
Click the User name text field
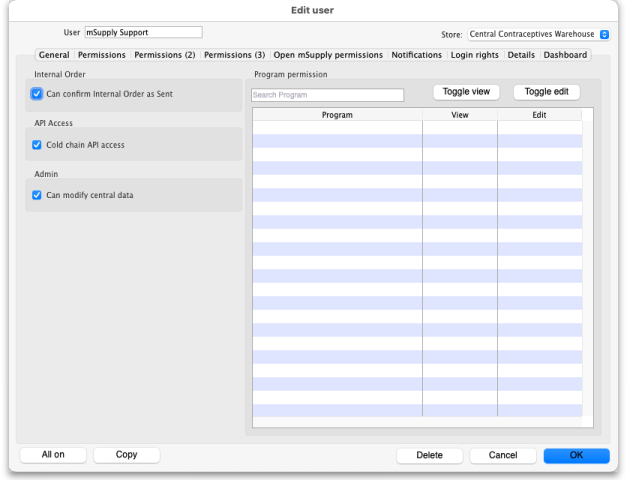(143, 33)
